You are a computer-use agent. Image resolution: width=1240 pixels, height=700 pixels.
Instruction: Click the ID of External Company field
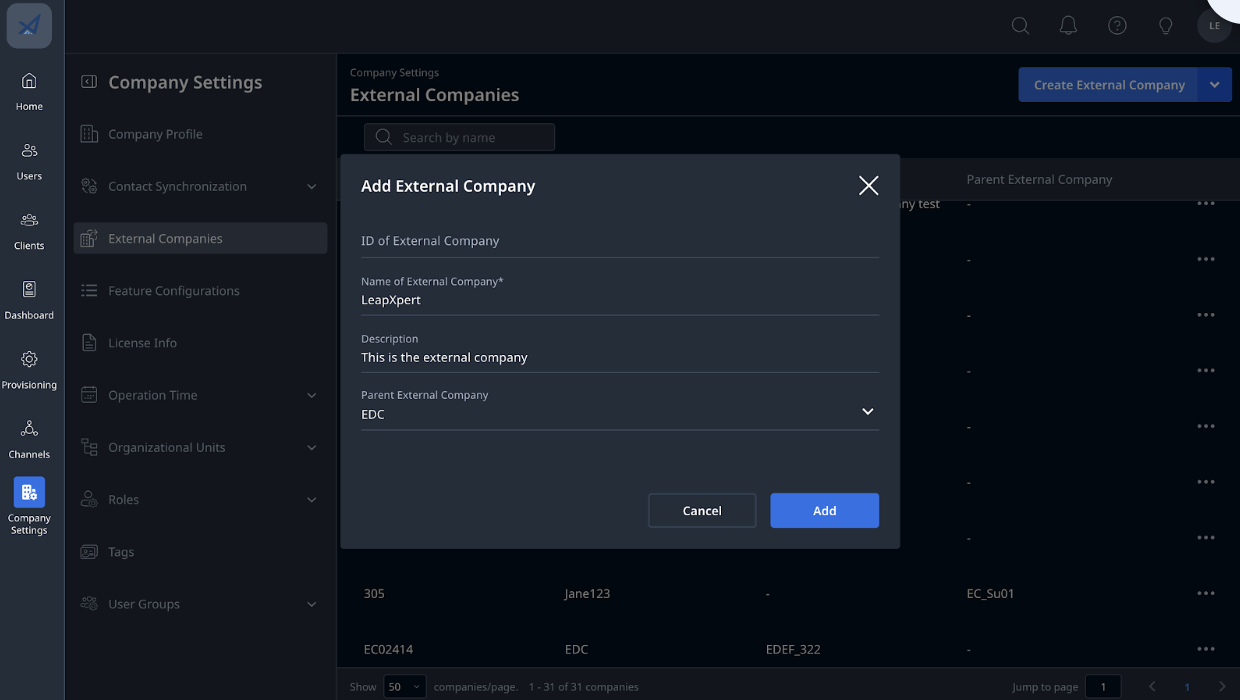tap(620, 241)
